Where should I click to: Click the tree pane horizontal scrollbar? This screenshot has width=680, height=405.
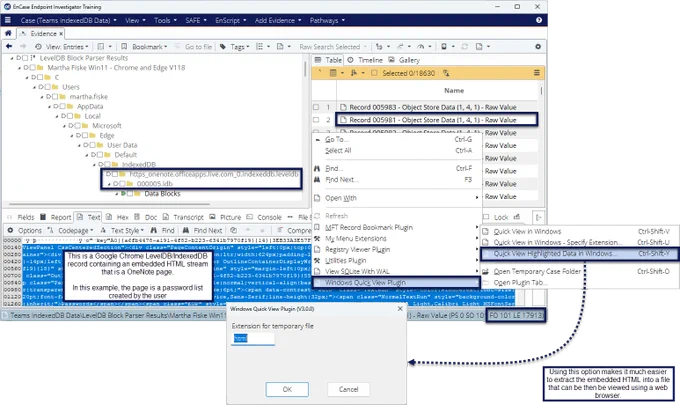[109, 203]
